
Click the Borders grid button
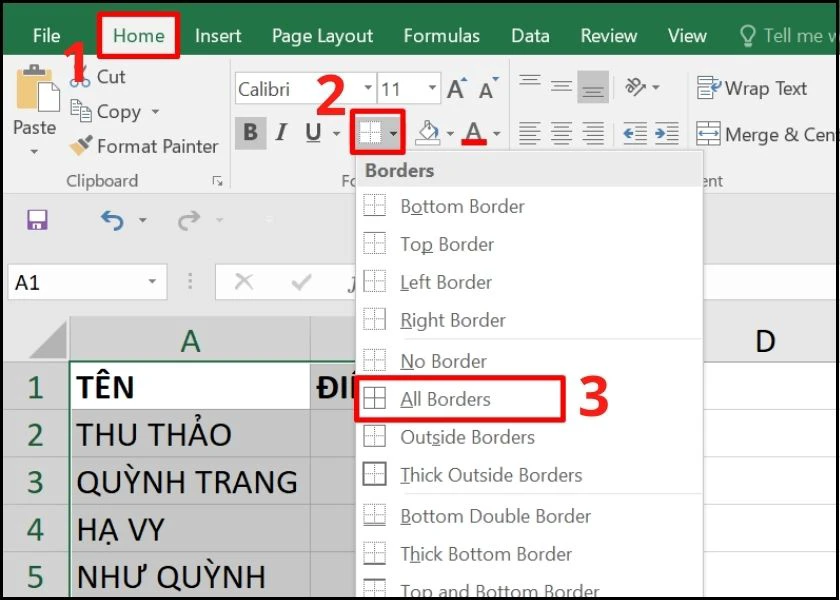(x=370, y=132)
